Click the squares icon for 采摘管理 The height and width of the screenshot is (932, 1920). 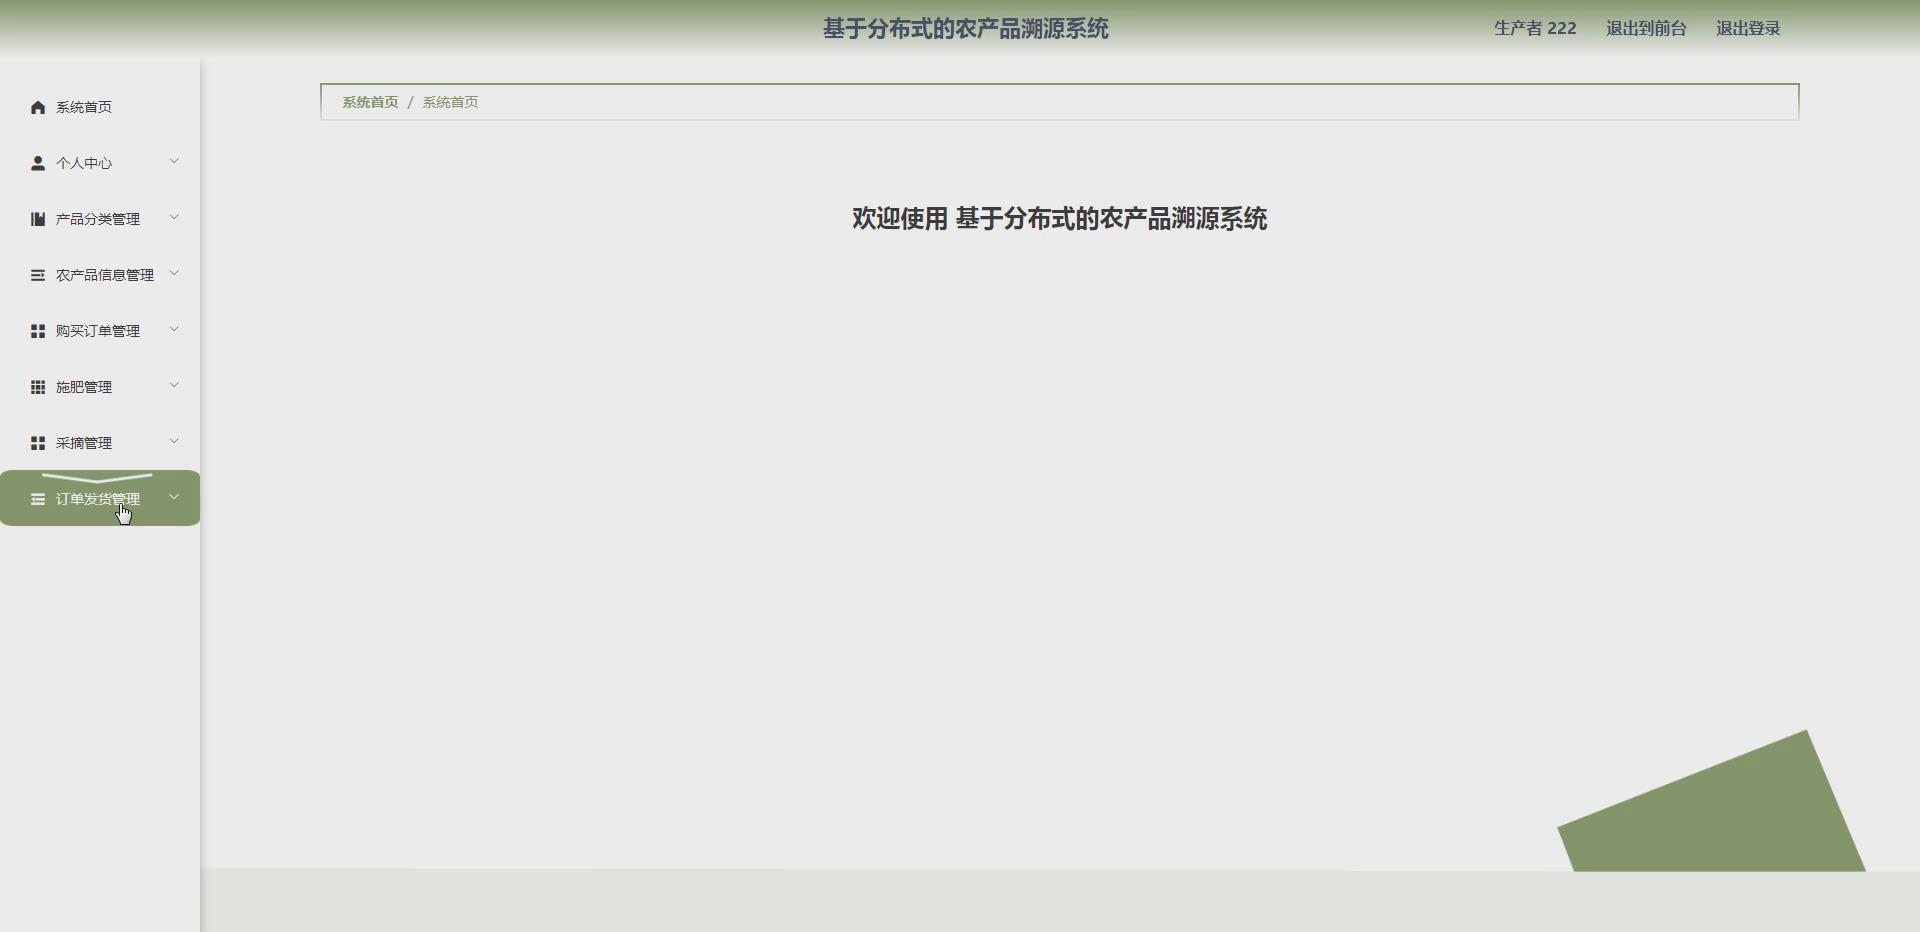[x=38, y=442]
